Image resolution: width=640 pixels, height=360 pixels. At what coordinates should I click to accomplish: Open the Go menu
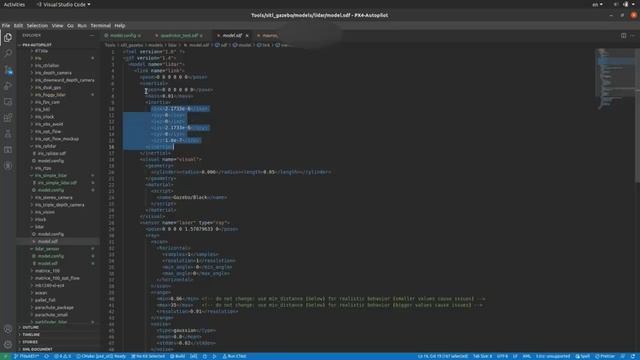[x=70, y=25]
